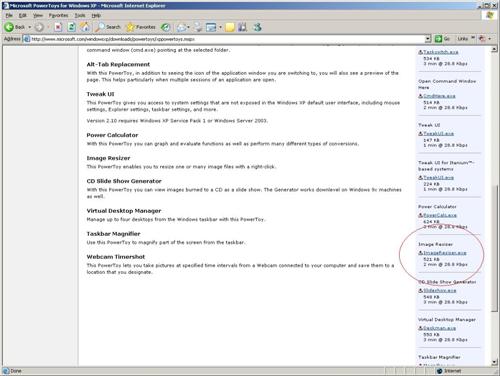Click the green Go arrow button
The image size is (500, 376).
pyautogui.click(x=438, y=39)
